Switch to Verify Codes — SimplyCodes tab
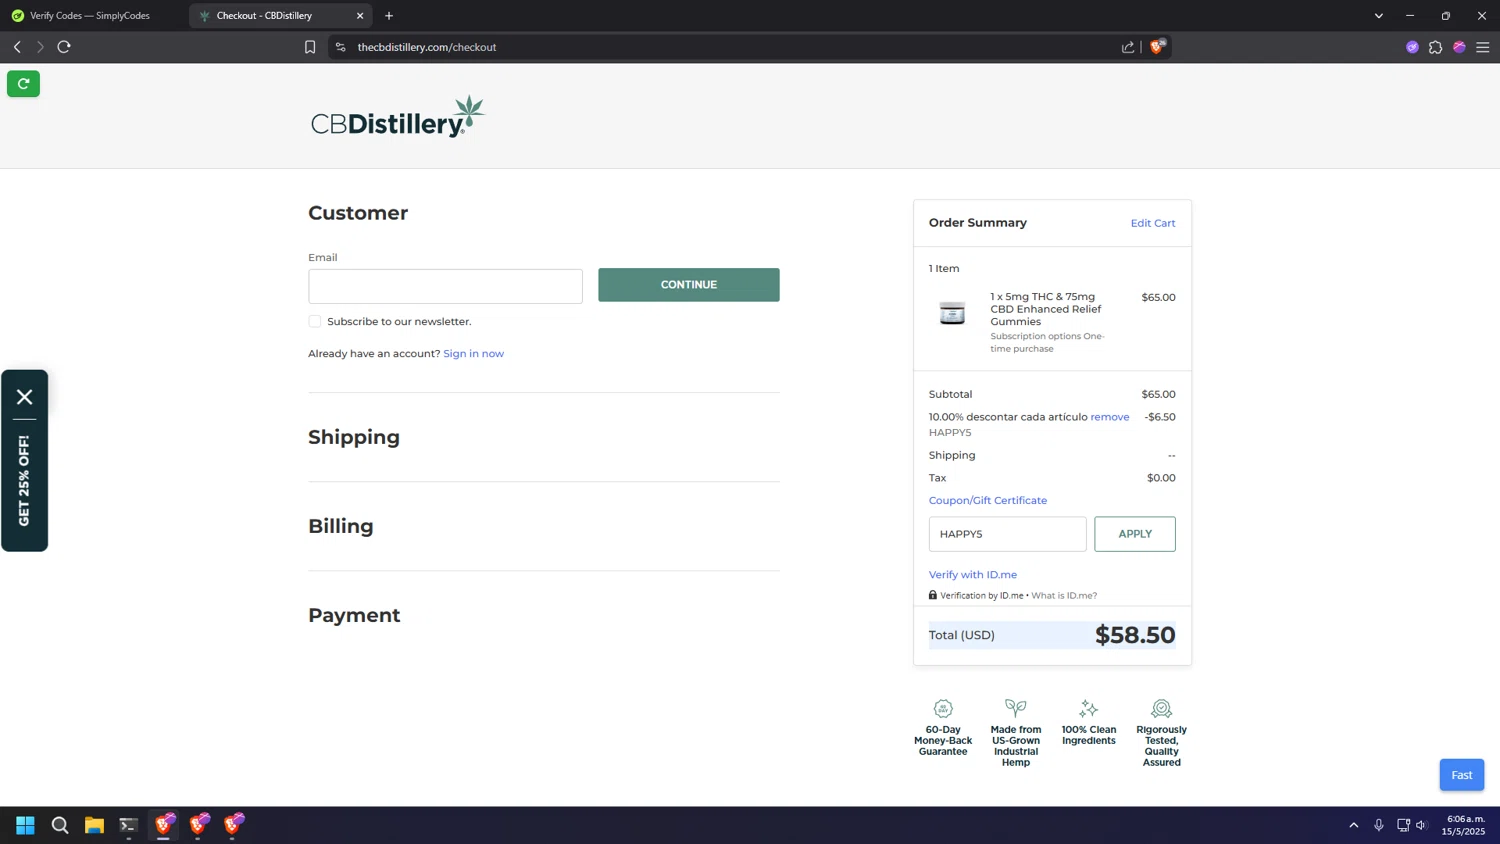 90,16
